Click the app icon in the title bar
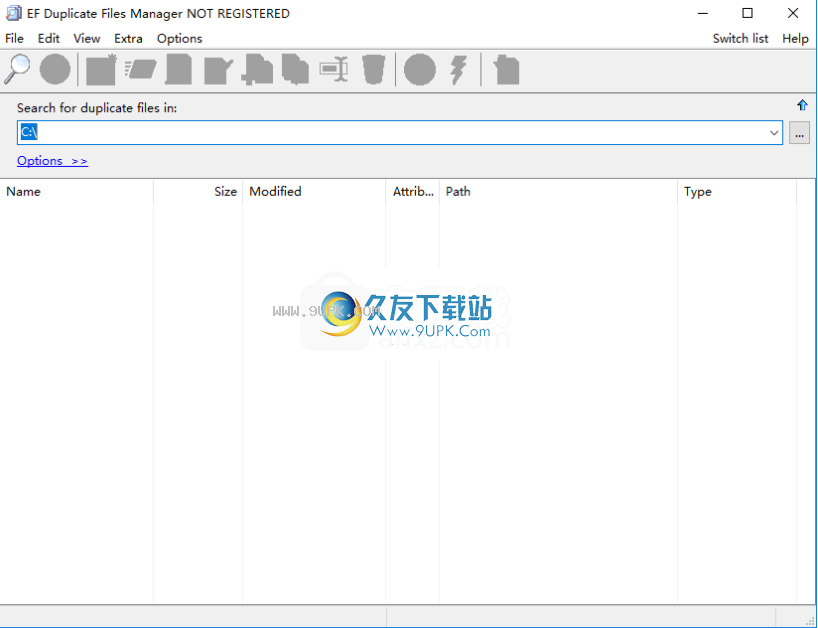Viewport: 818px width, 628px height. coord(13,13)
